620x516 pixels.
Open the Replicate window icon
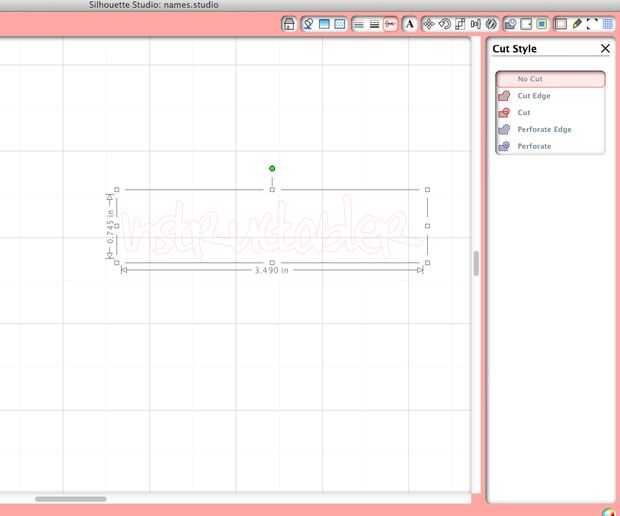(x=491, y=24)
